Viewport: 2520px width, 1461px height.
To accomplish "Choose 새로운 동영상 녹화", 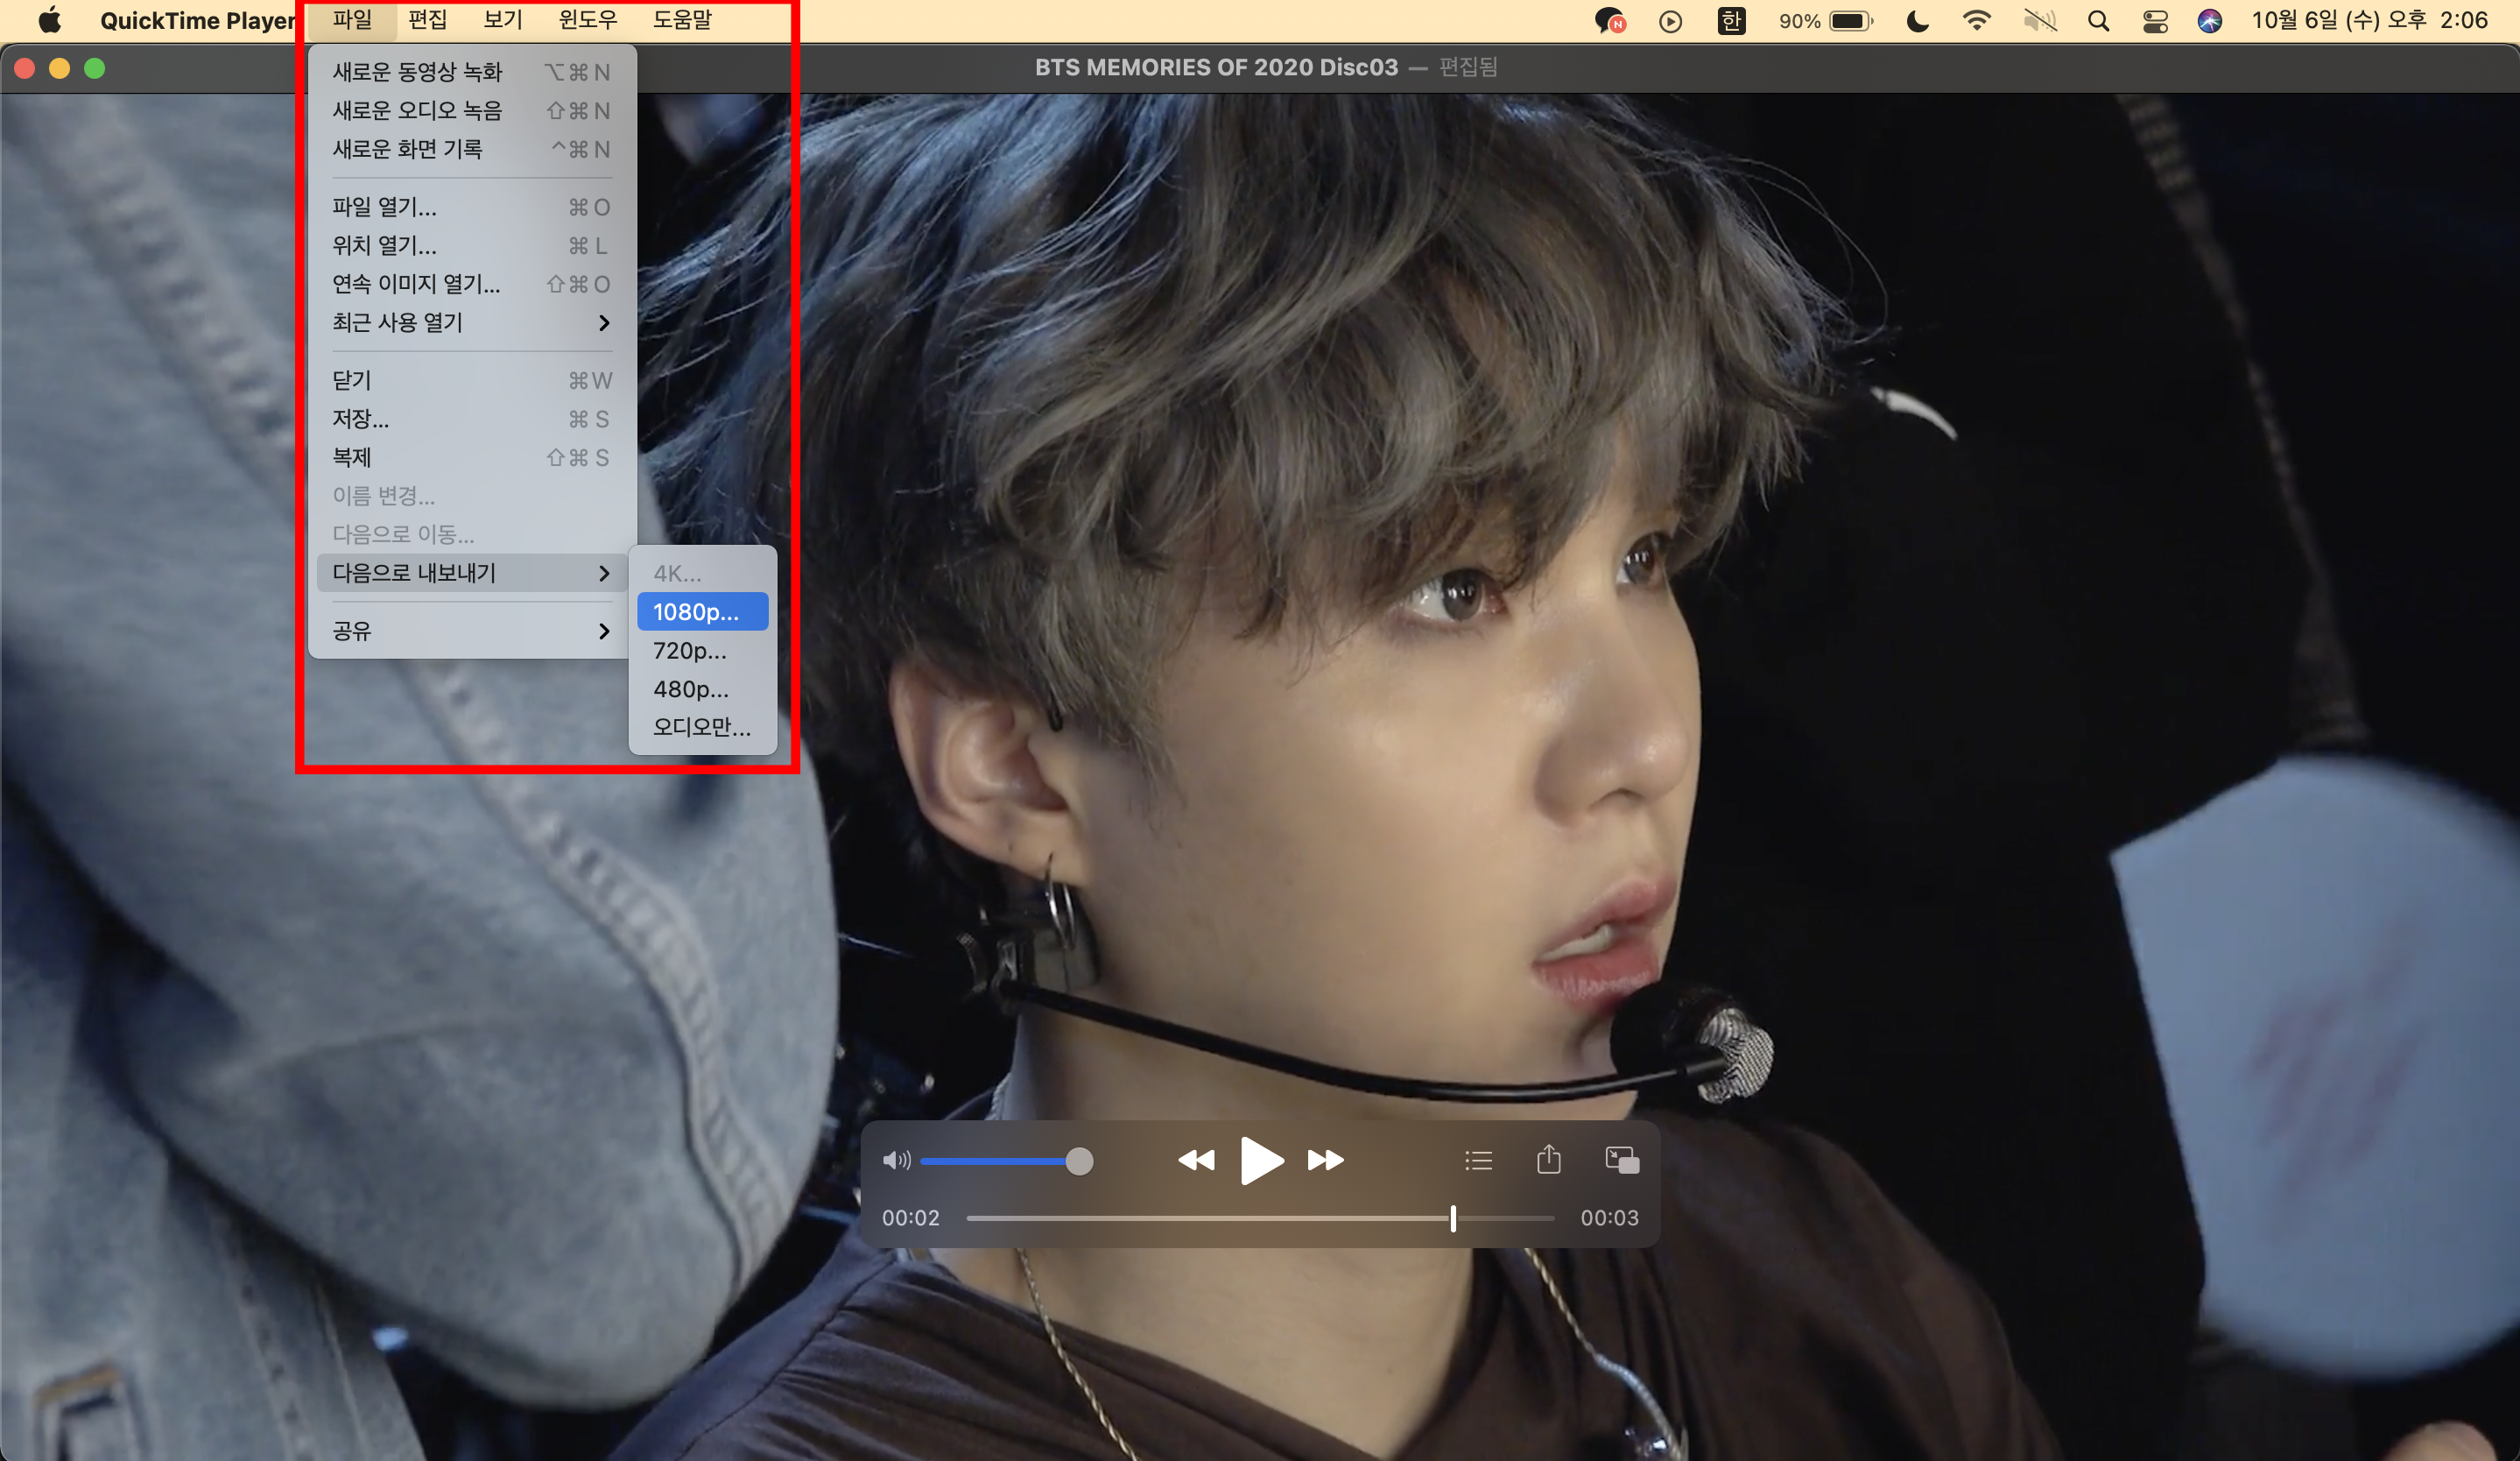I will 472,72.
